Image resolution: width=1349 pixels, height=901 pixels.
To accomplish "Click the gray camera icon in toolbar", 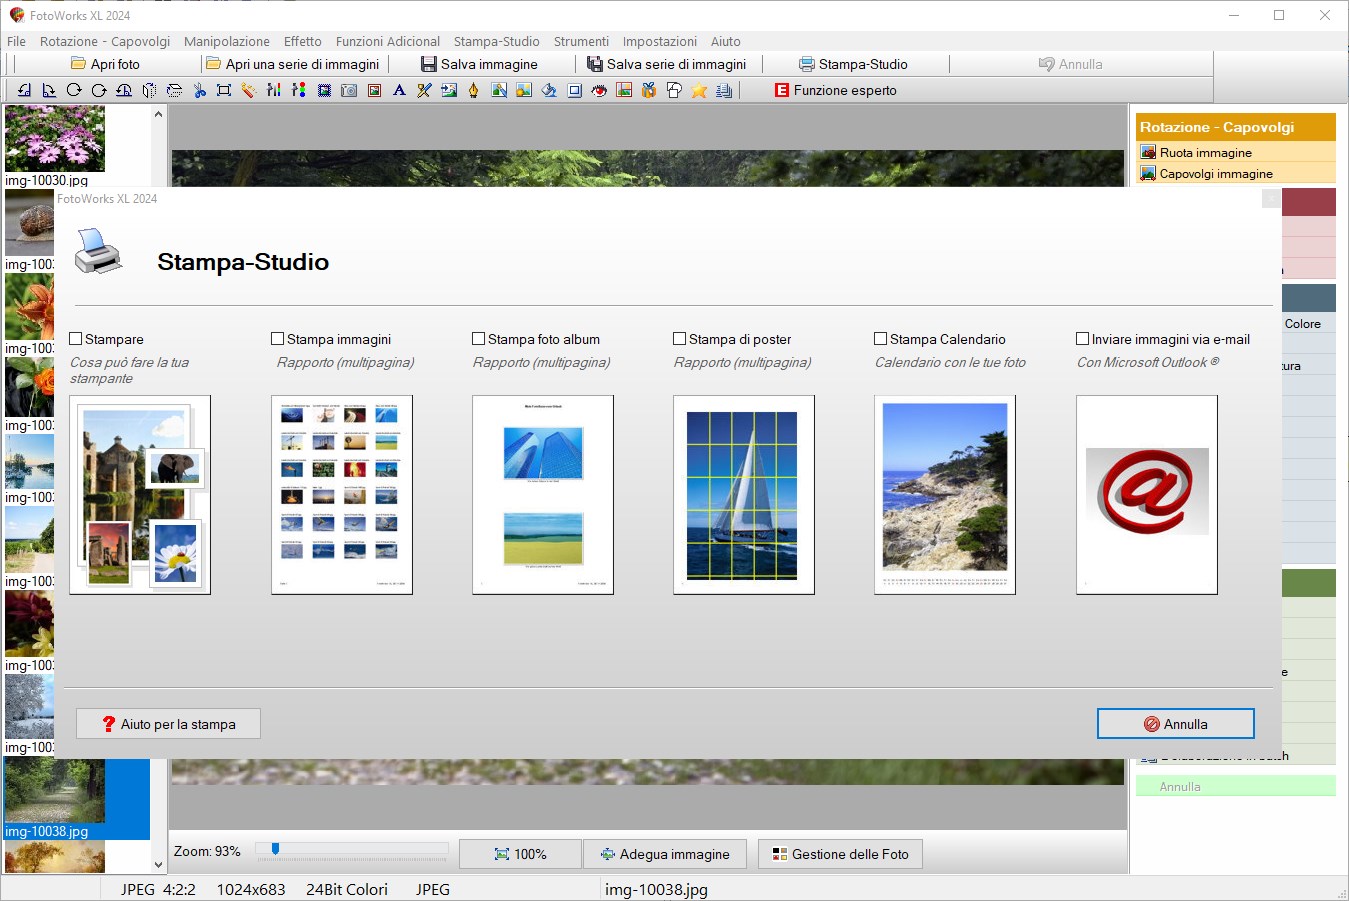I will tap(349, 90).
